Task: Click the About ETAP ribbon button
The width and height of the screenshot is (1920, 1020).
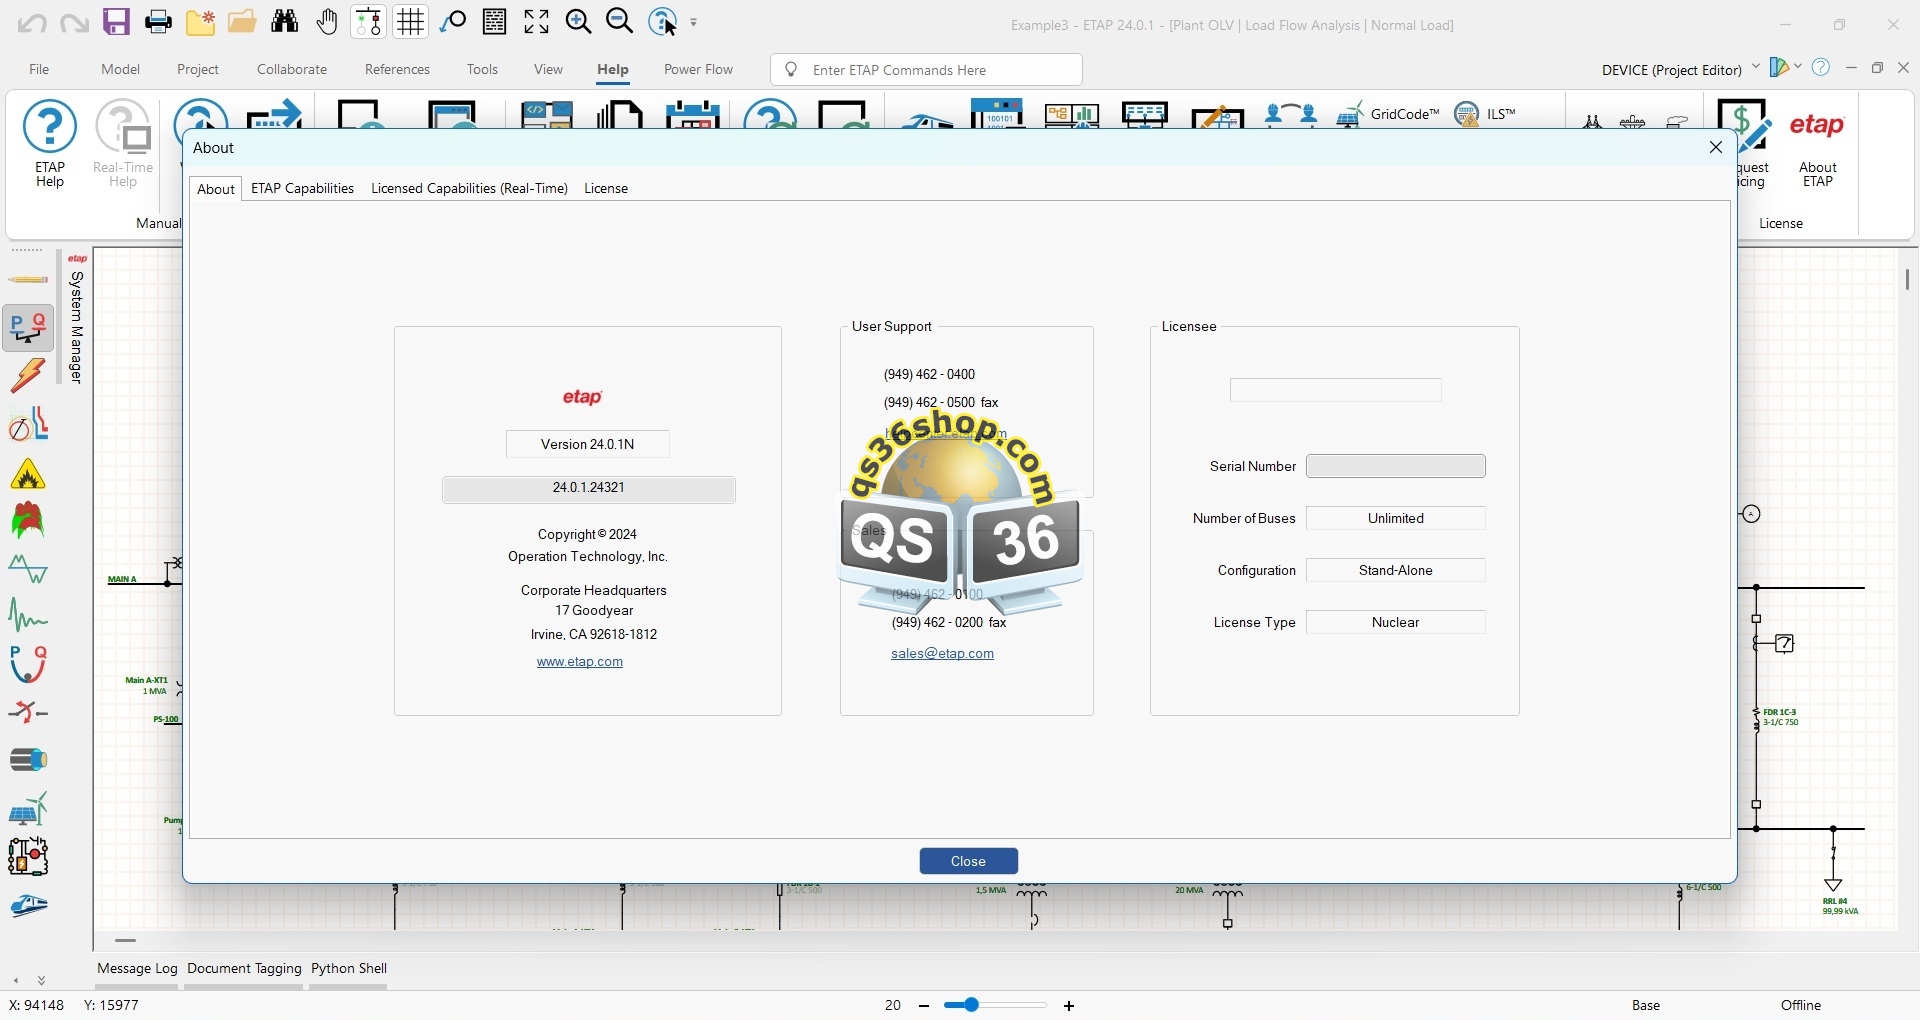Action: [x=1817, y=146]
